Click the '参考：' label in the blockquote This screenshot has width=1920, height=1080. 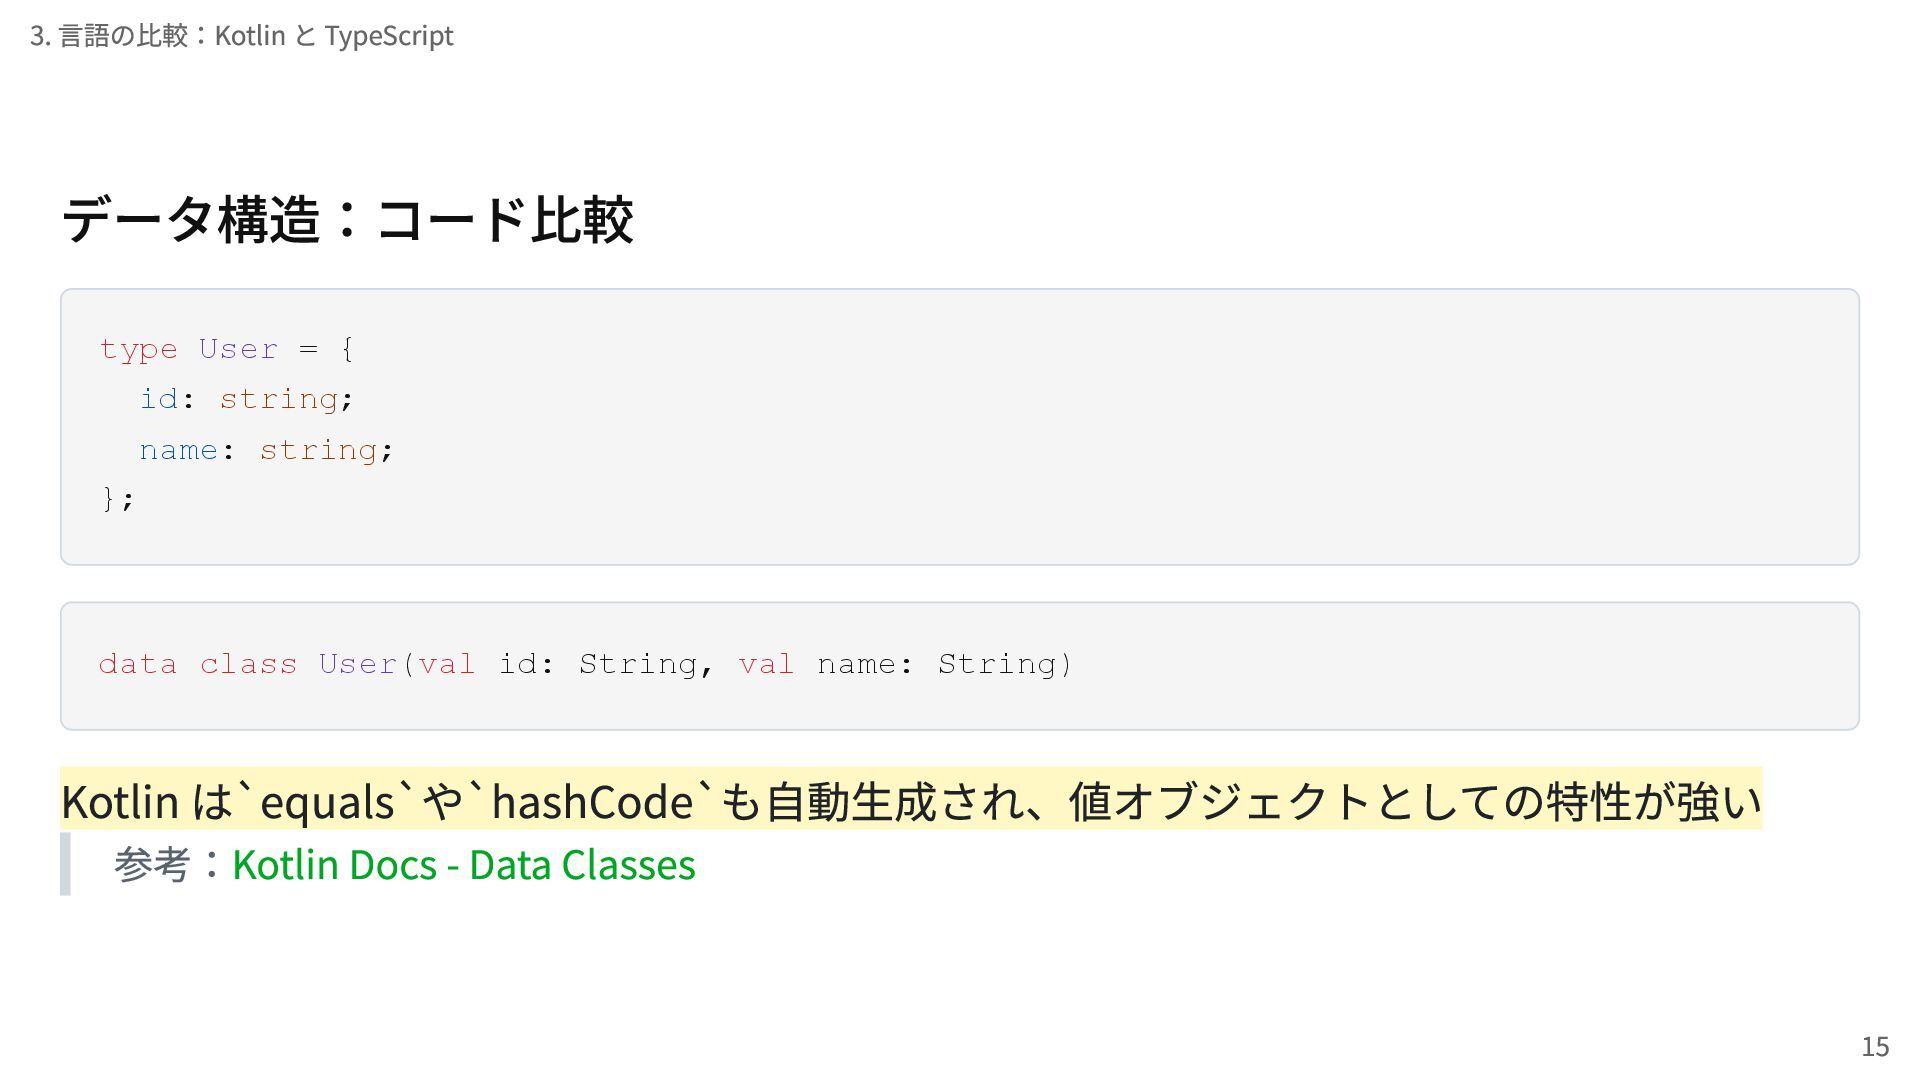click(167, 865)
